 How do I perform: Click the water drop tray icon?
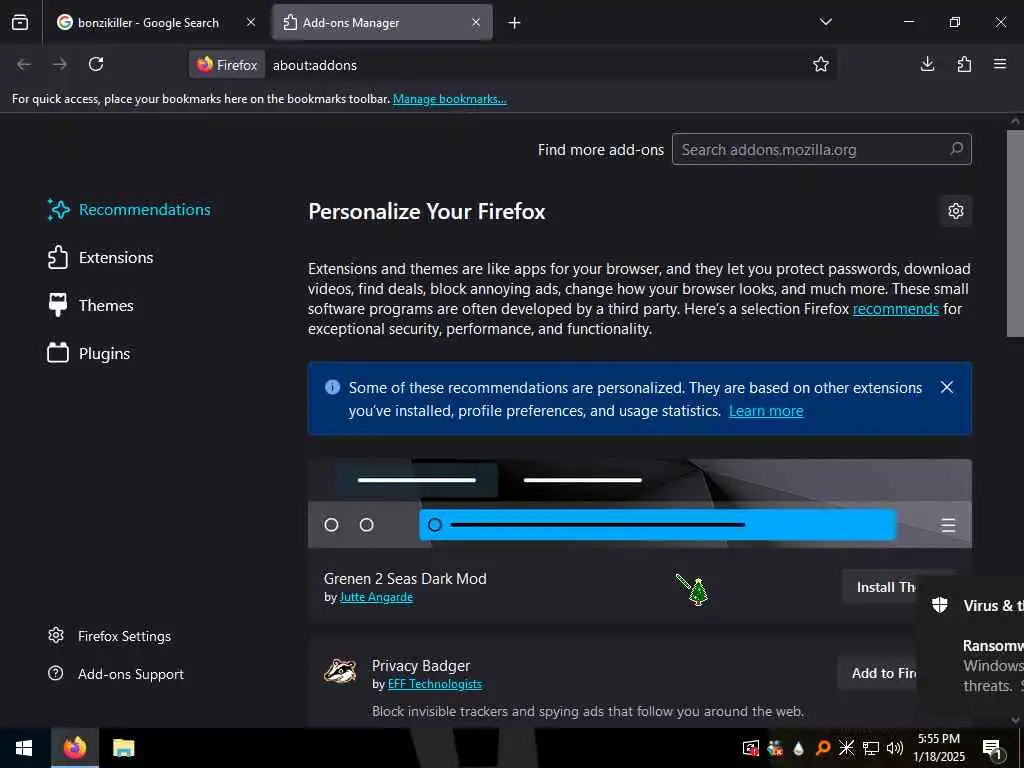[x=798, y=748]
